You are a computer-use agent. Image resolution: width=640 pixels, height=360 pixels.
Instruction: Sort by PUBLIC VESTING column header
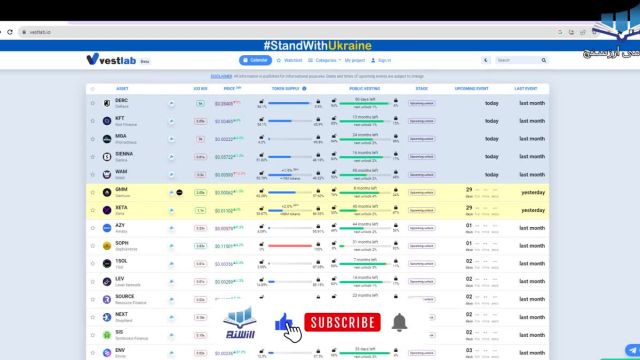pos(364,89)
